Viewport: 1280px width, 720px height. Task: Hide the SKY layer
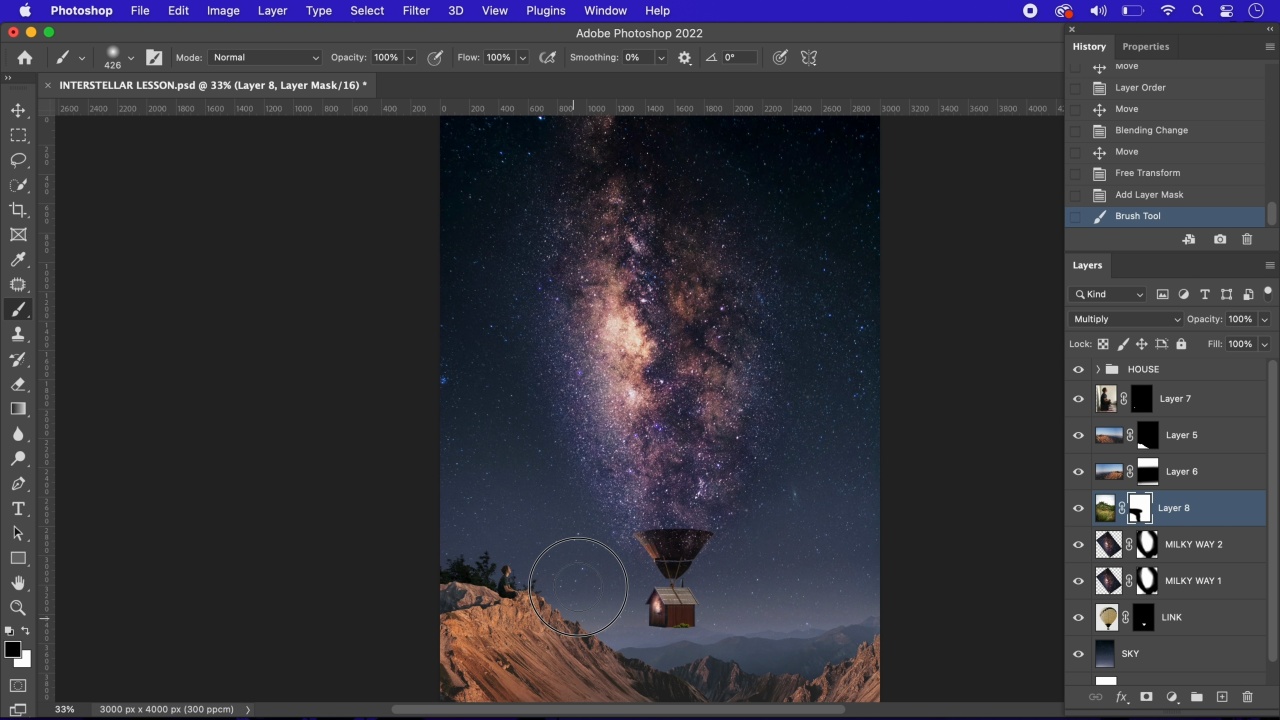coord(1078,654)
